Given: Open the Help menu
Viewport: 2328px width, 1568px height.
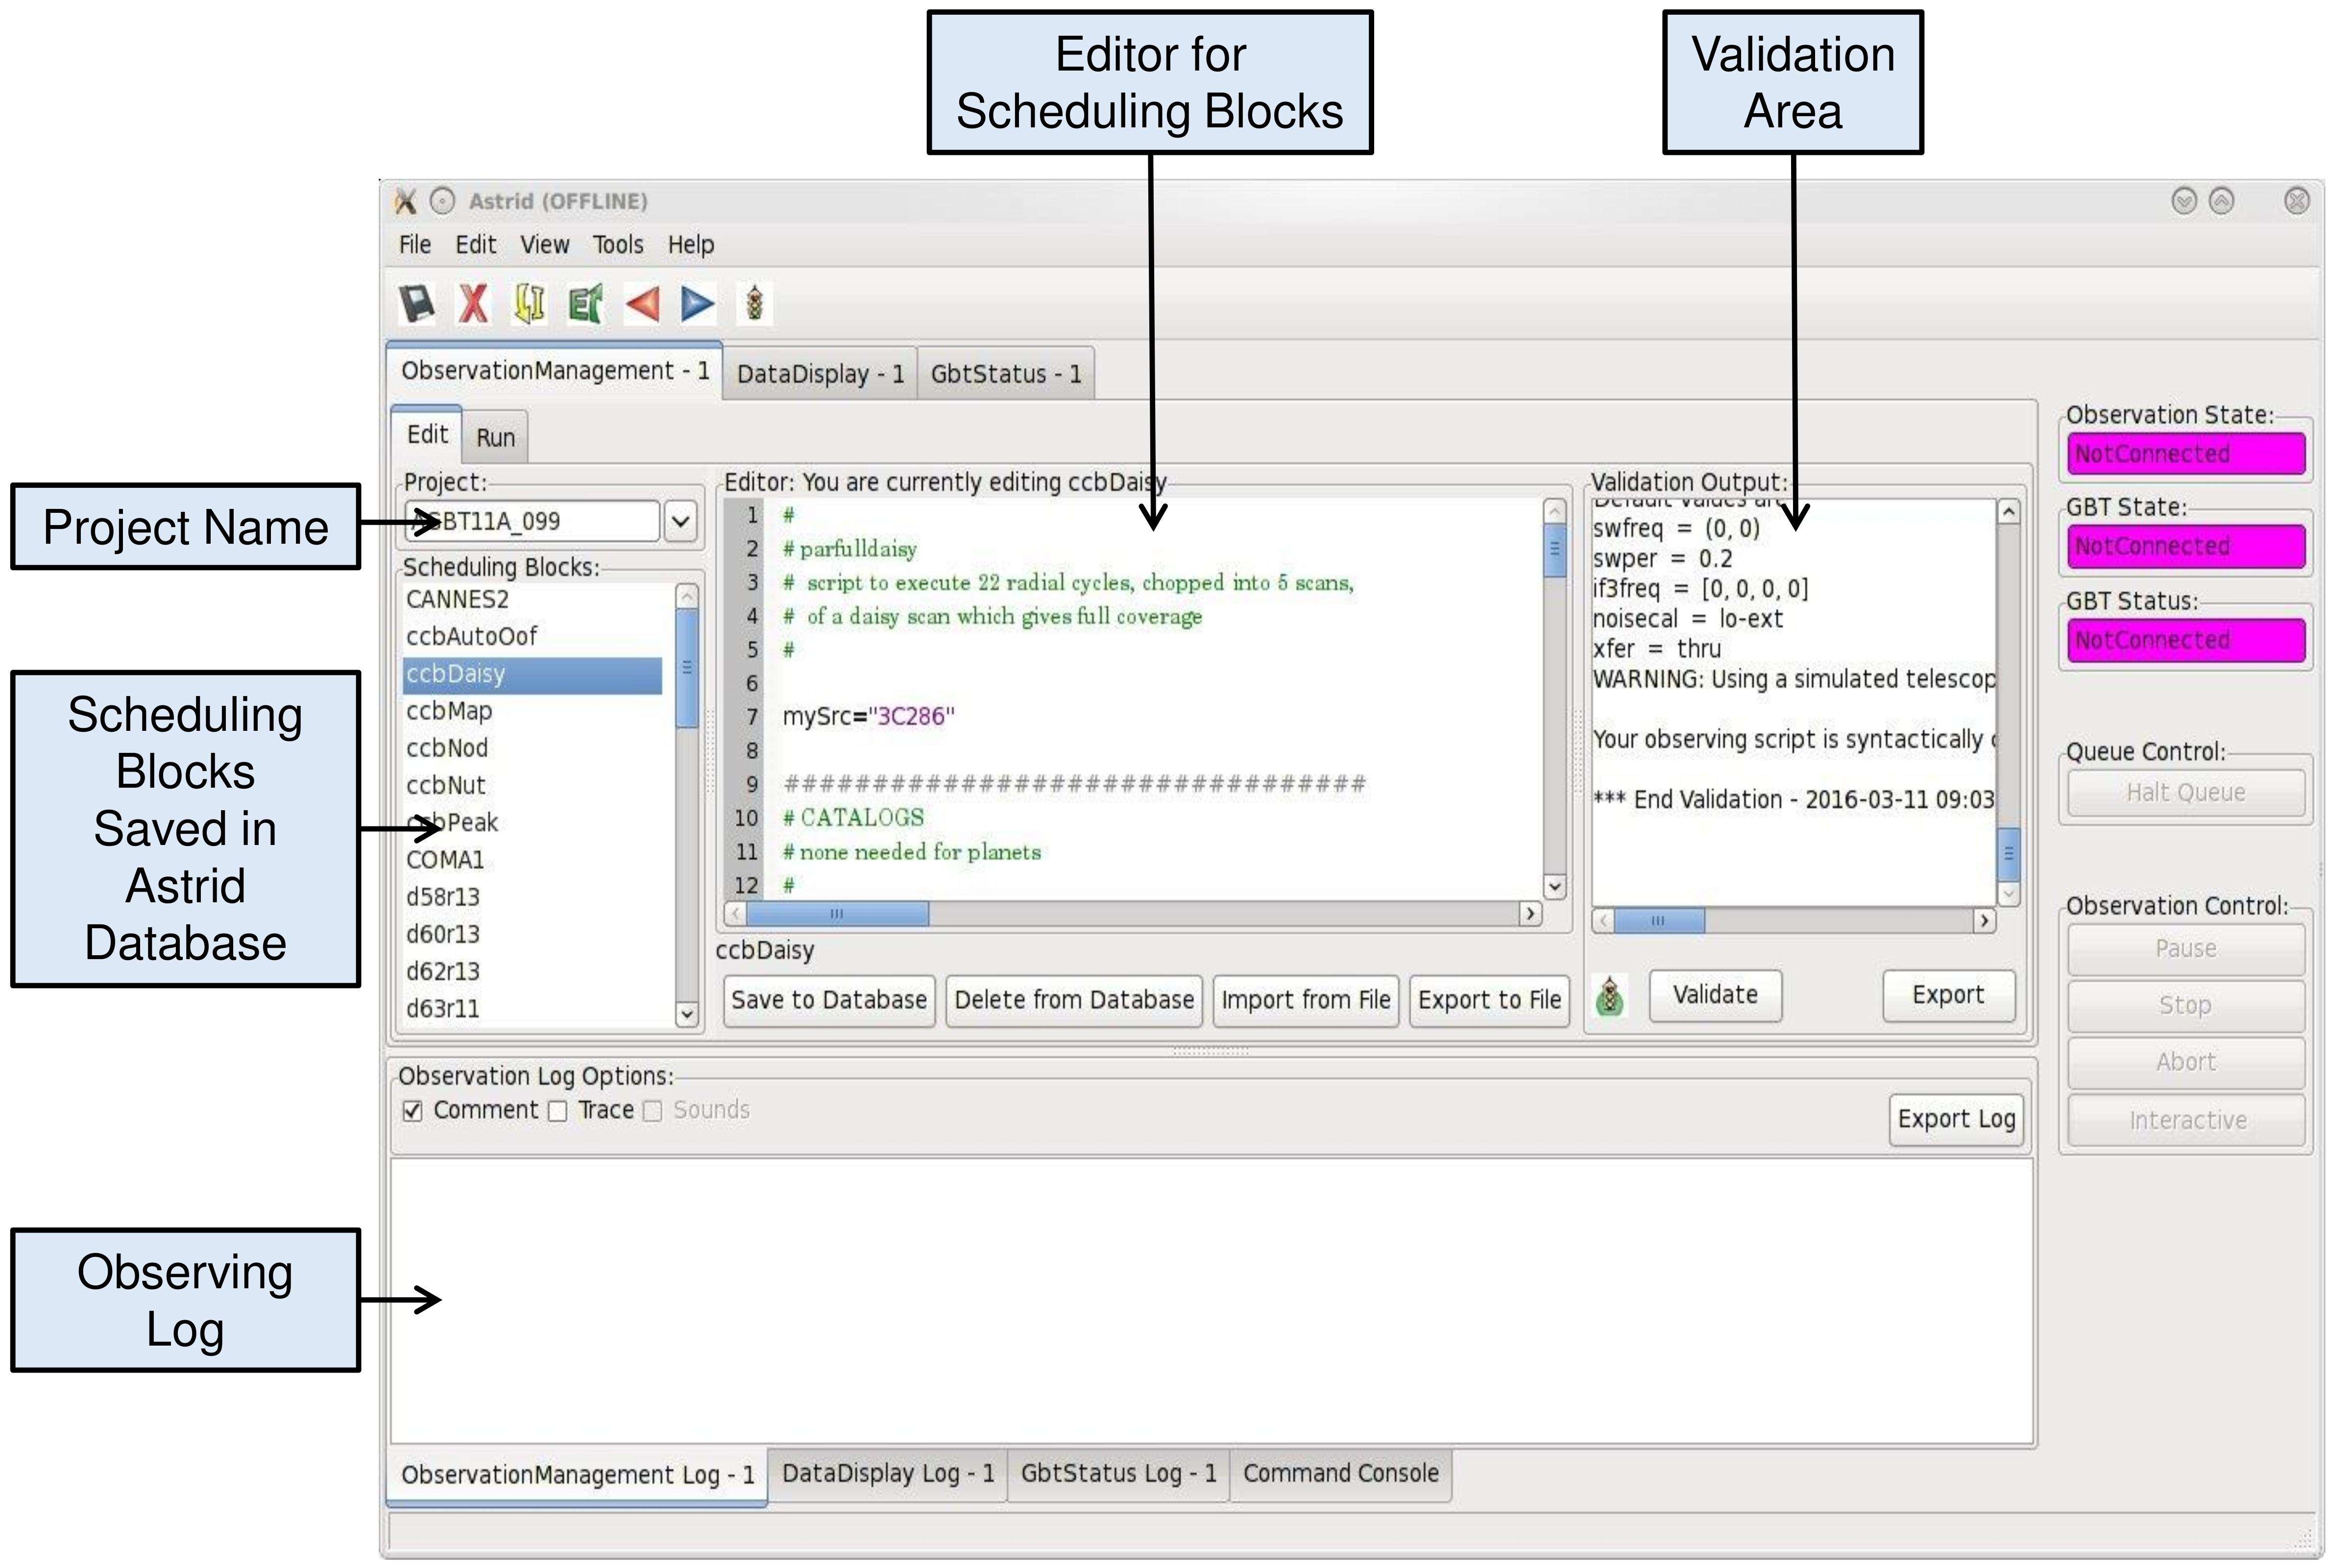Looking at the screenshot, I should tap(691, 245).
